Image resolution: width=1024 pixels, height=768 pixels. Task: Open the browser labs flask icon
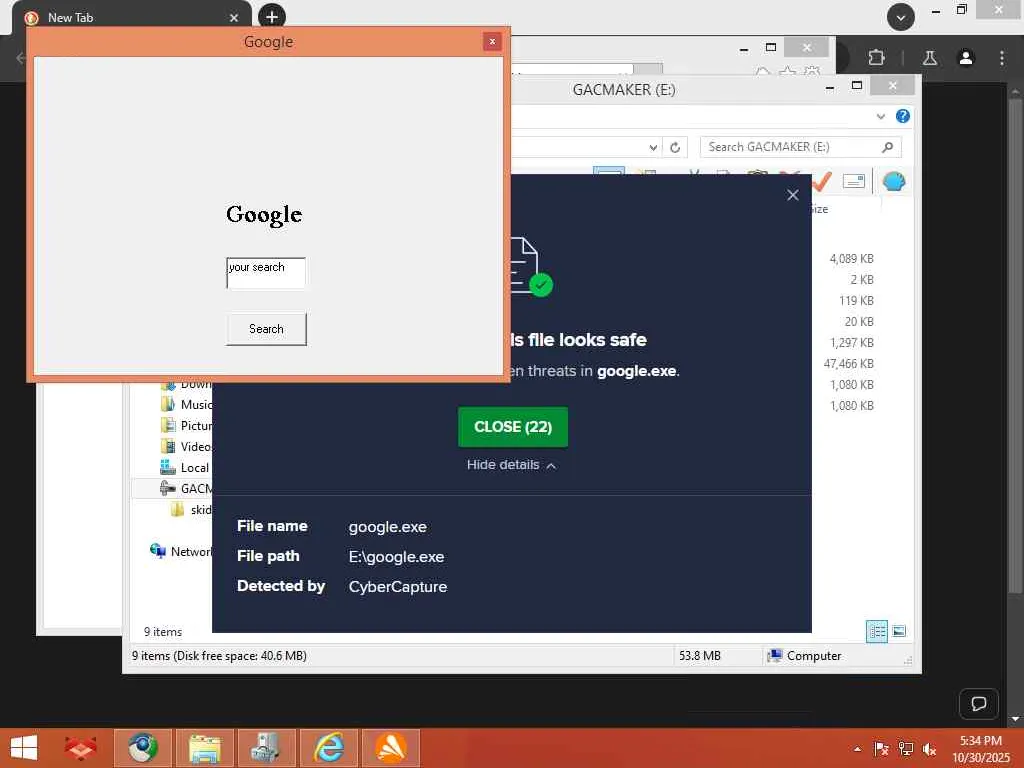coord(930,58)
